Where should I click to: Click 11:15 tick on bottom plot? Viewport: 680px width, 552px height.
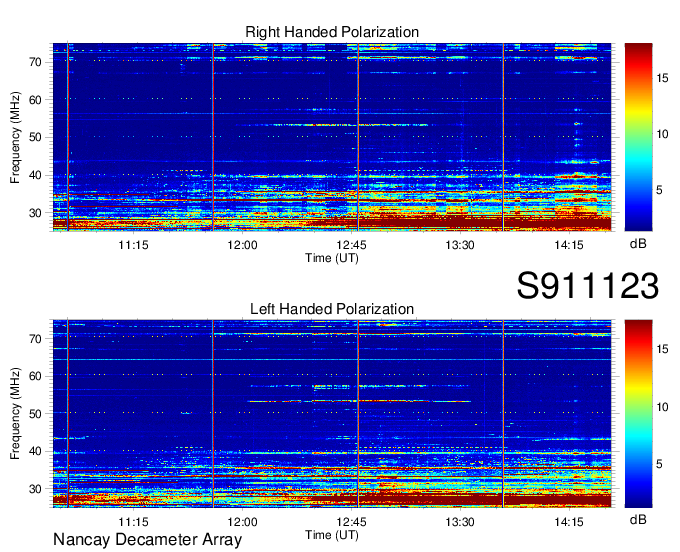pyautogui.click(x=133, y=522)
